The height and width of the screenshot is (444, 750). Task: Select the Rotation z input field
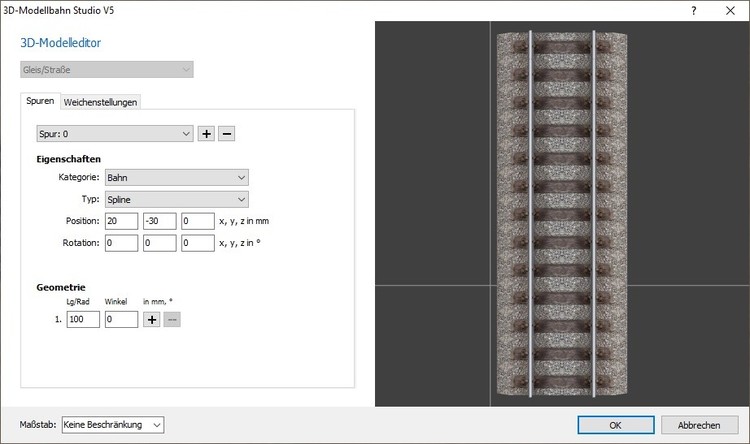click(x=198, y=243)
